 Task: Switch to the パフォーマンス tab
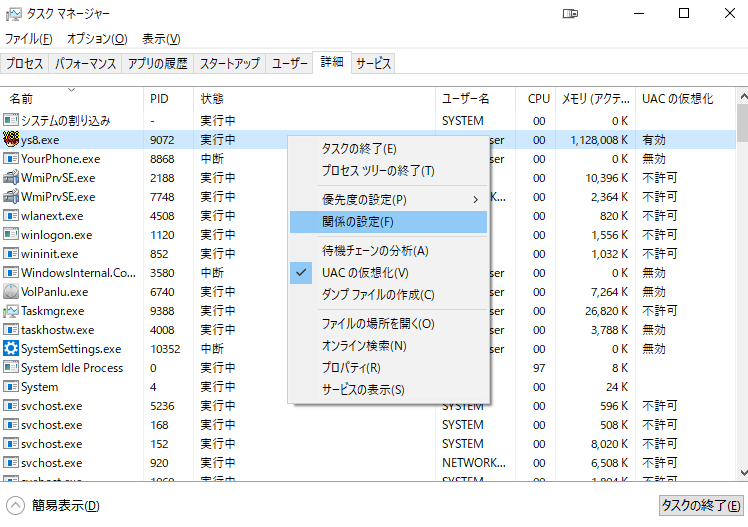point(85,63)
